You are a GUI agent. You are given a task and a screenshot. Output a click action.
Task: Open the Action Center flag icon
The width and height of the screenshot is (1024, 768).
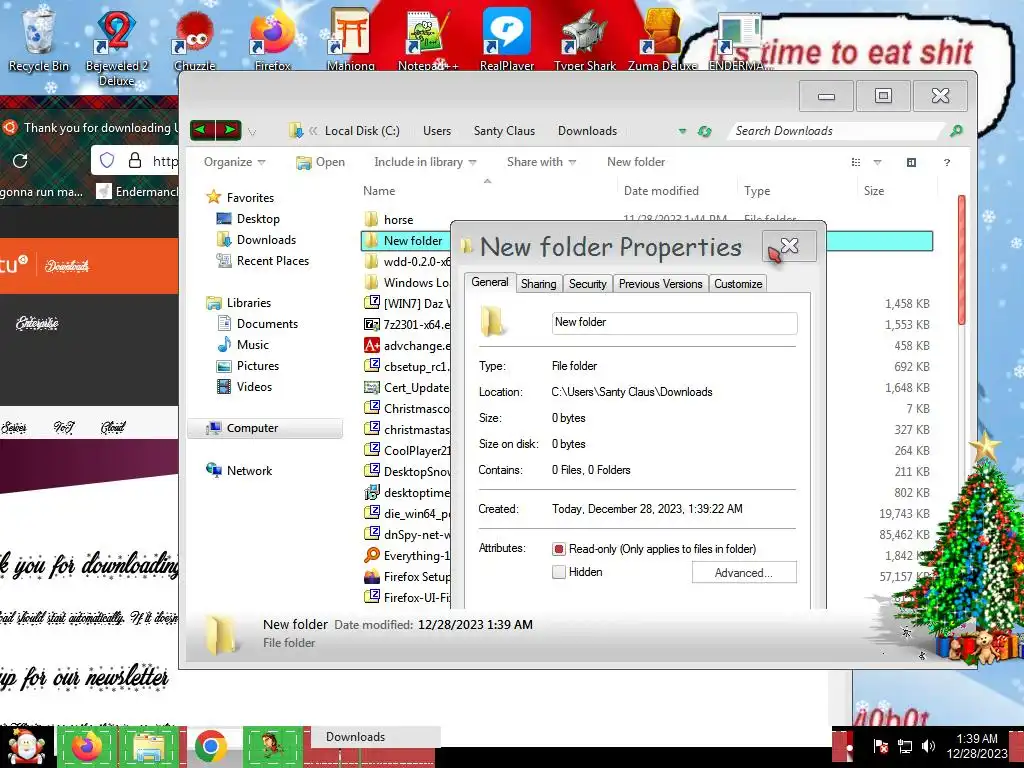880,746
